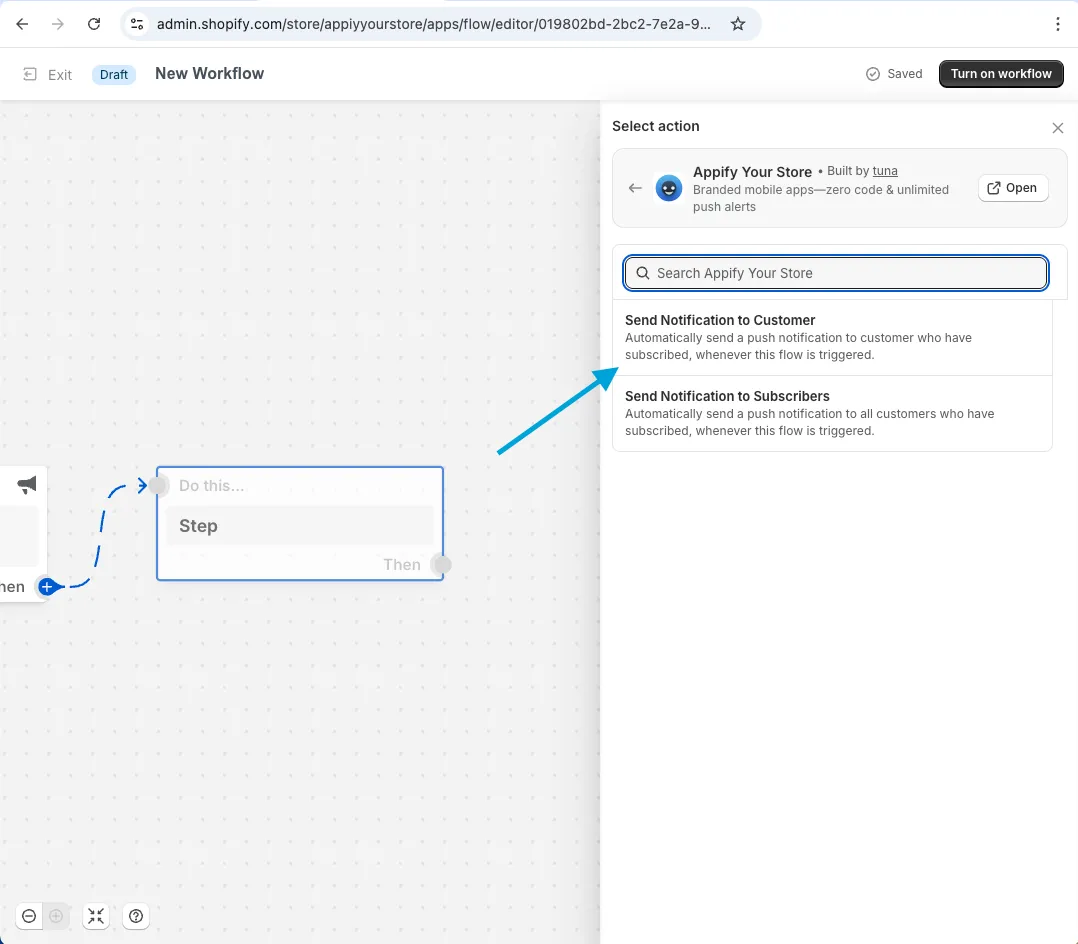Go back using browser back arrow
1078x944 pixels.
(x=22, y=24)
